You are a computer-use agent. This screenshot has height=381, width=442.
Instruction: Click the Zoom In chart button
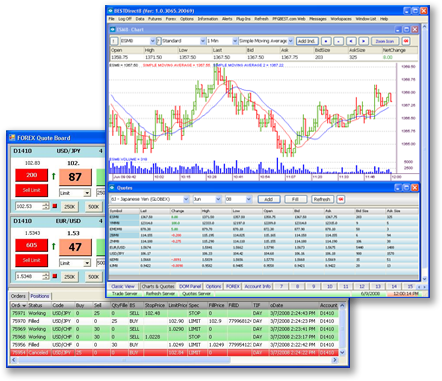[385, 41]
